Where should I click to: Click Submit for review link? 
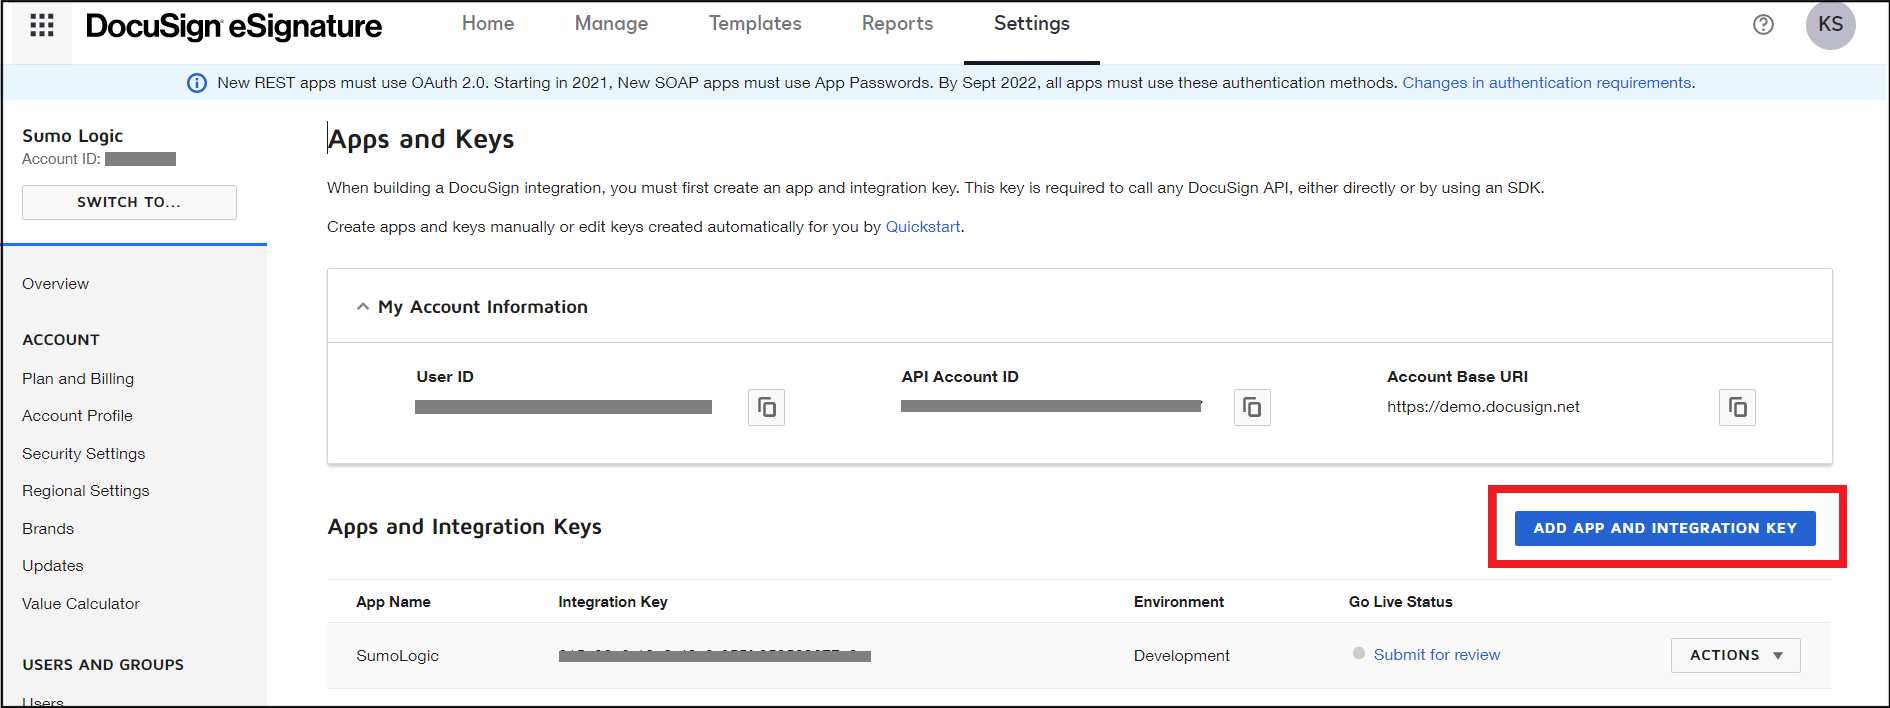point(1436,655)
